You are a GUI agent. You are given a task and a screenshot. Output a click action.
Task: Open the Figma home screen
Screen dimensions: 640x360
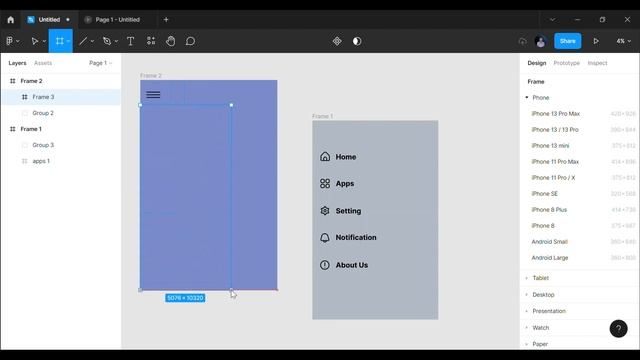11,20
